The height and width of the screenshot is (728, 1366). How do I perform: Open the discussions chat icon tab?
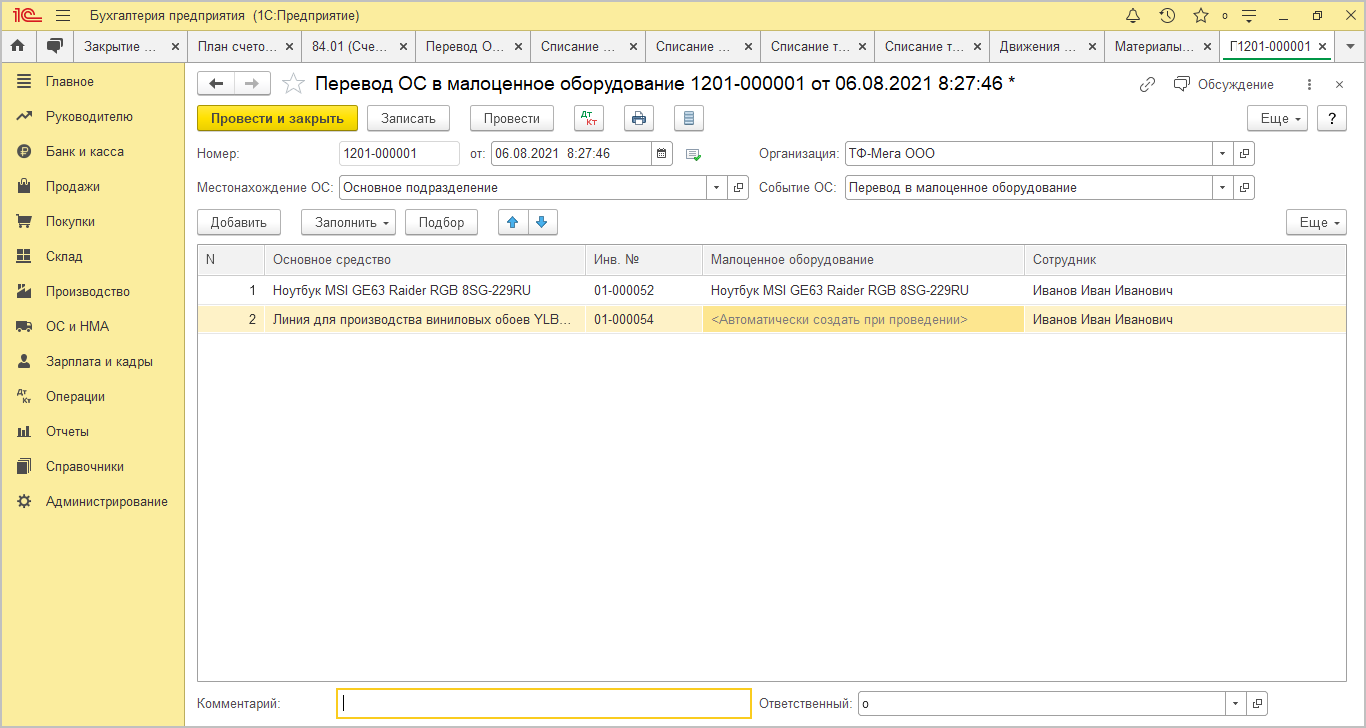54,46
